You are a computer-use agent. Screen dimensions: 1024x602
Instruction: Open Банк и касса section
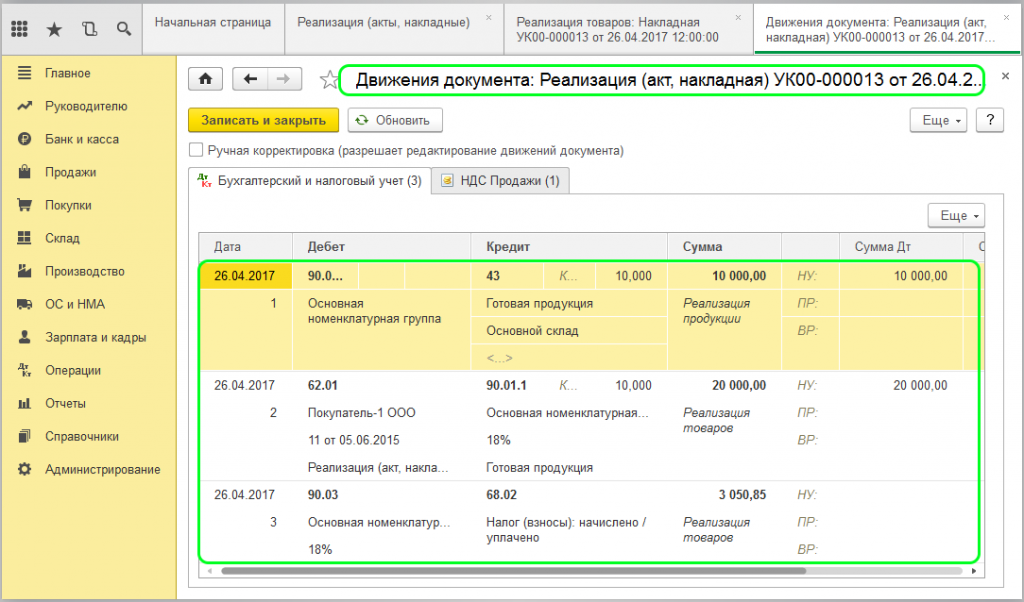(81, 139)
